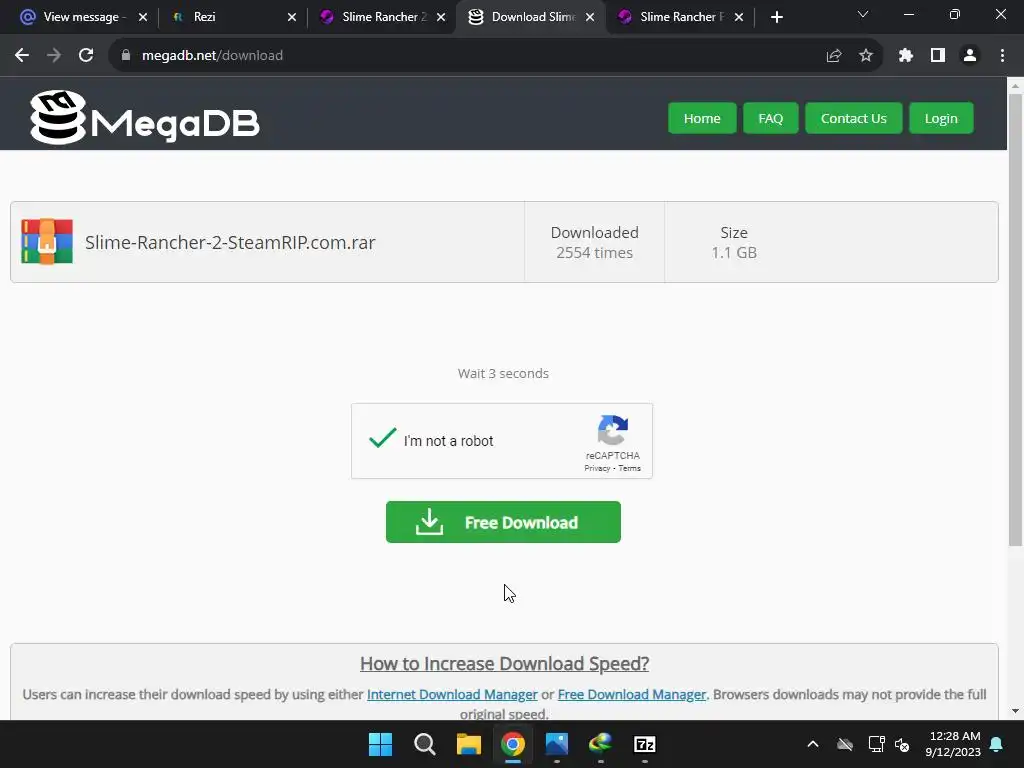Click the 1.1 GB size value

click(x=734, y=253)
